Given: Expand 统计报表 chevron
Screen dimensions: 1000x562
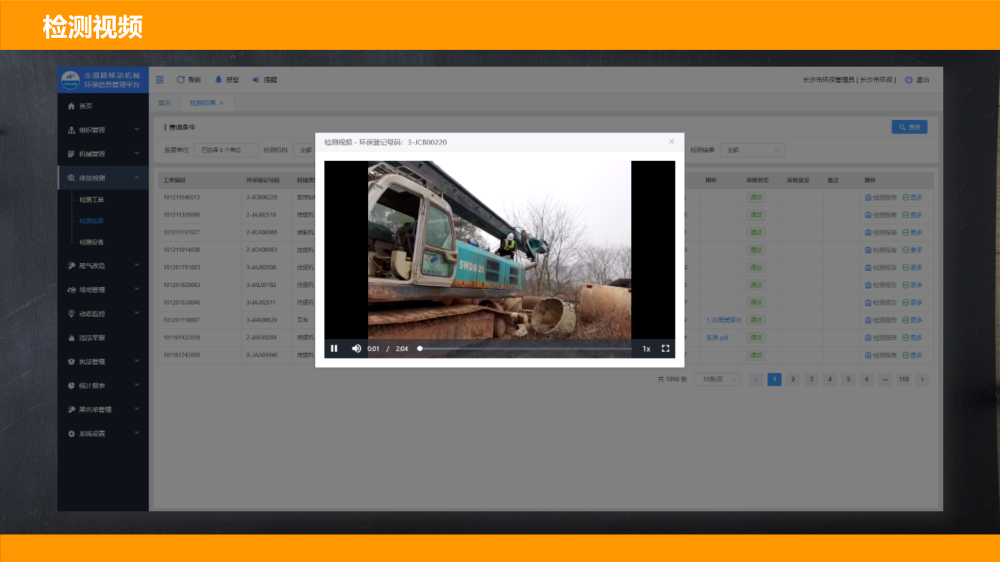Looking at the screenshot, I should [x=136, y=385].
